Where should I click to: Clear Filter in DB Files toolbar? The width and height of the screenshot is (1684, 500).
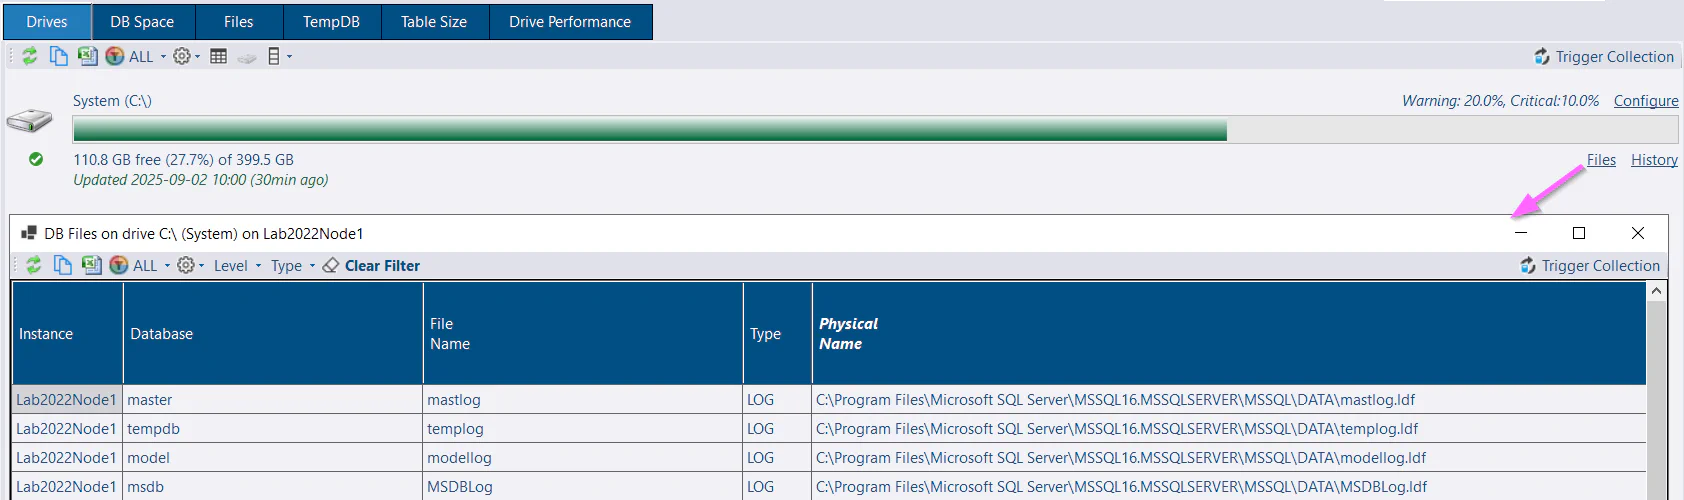371,266
